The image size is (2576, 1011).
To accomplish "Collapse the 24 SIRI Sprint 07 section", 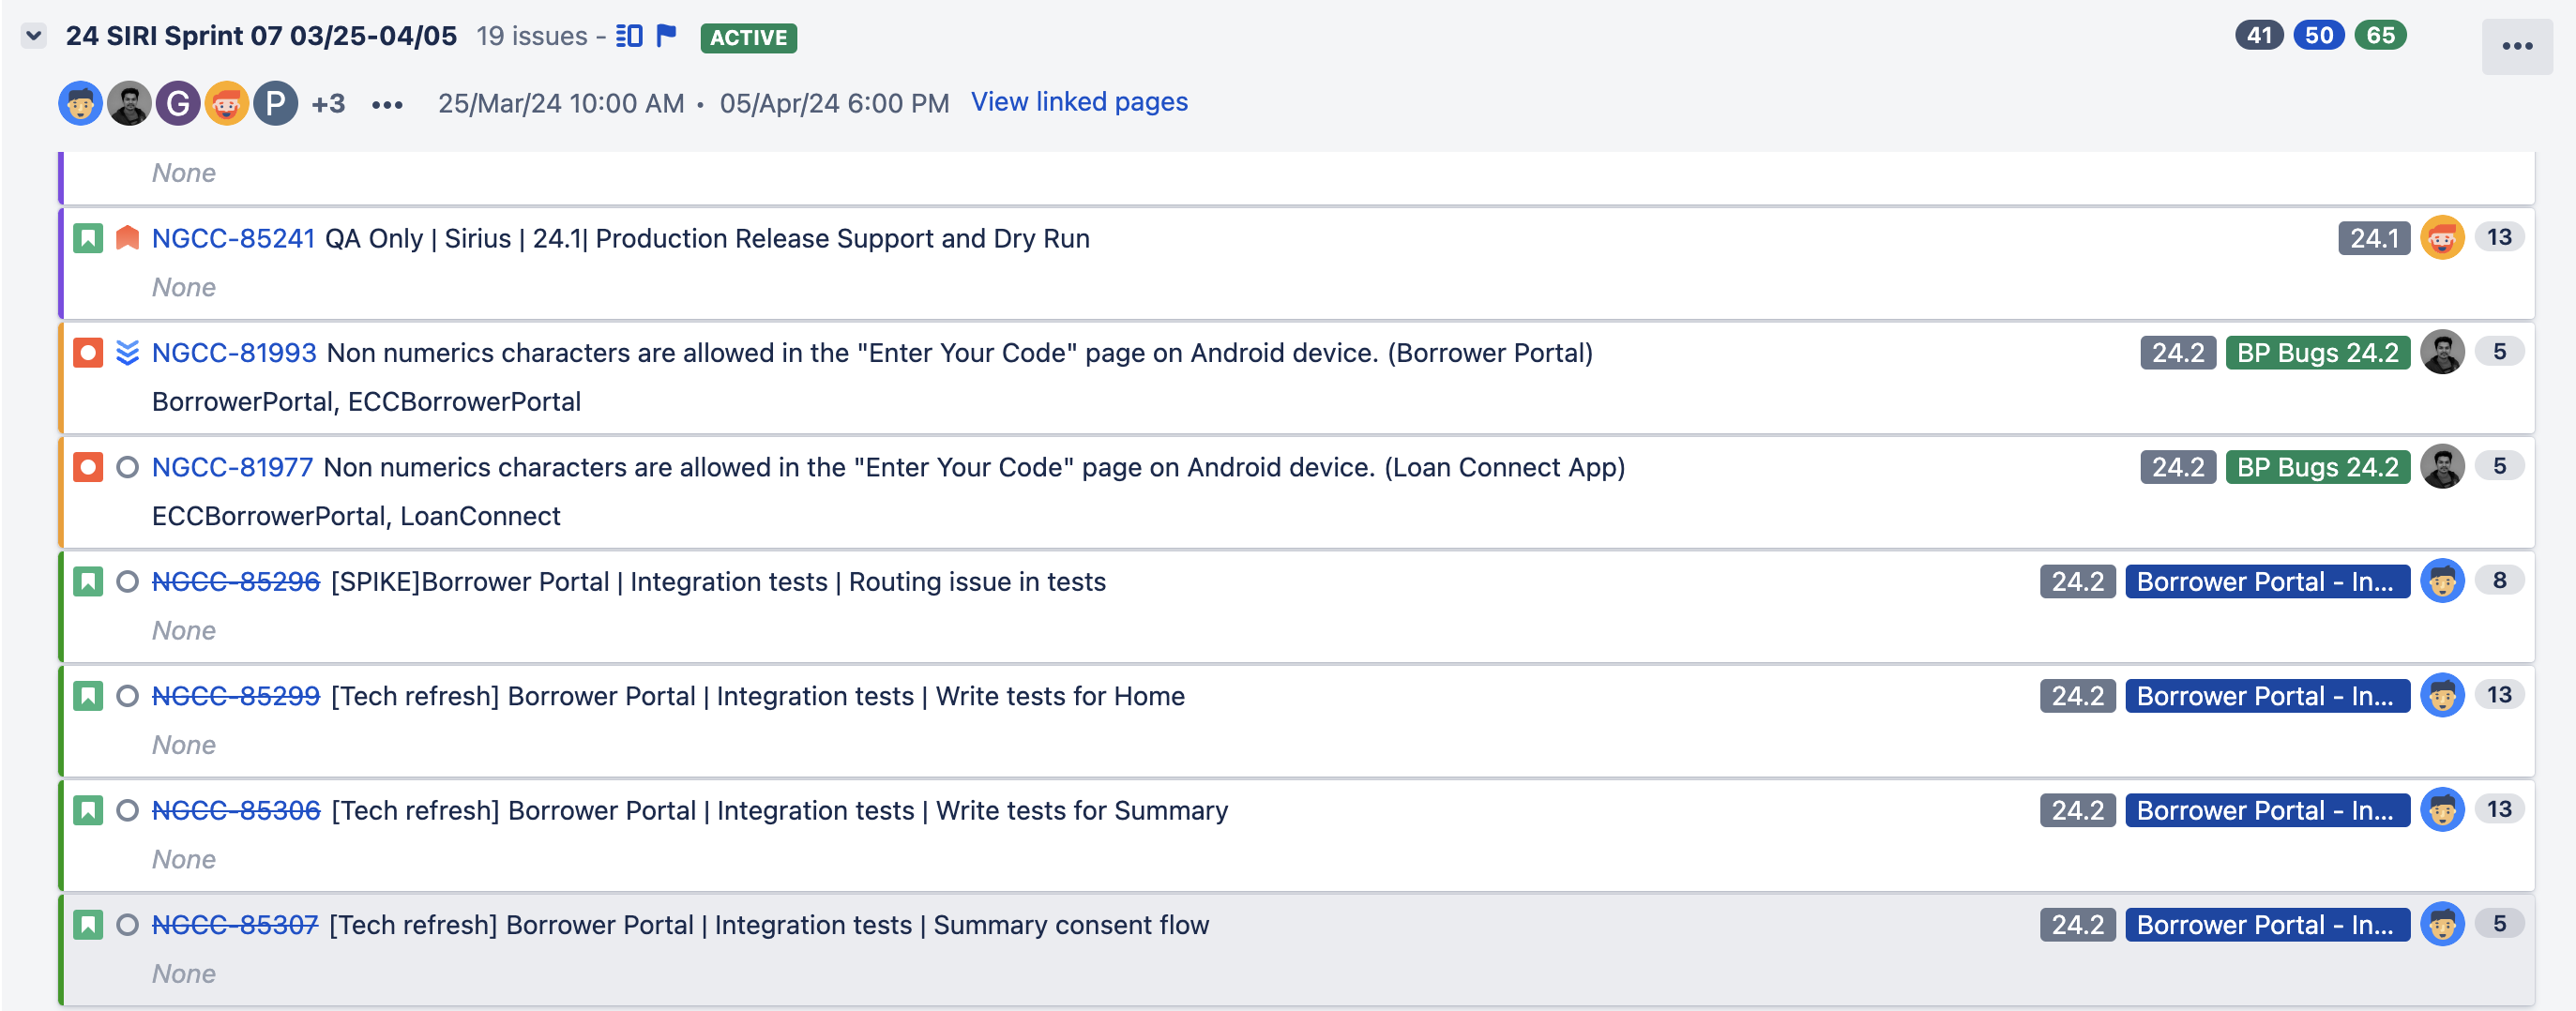I will click(x=34, y=37).
